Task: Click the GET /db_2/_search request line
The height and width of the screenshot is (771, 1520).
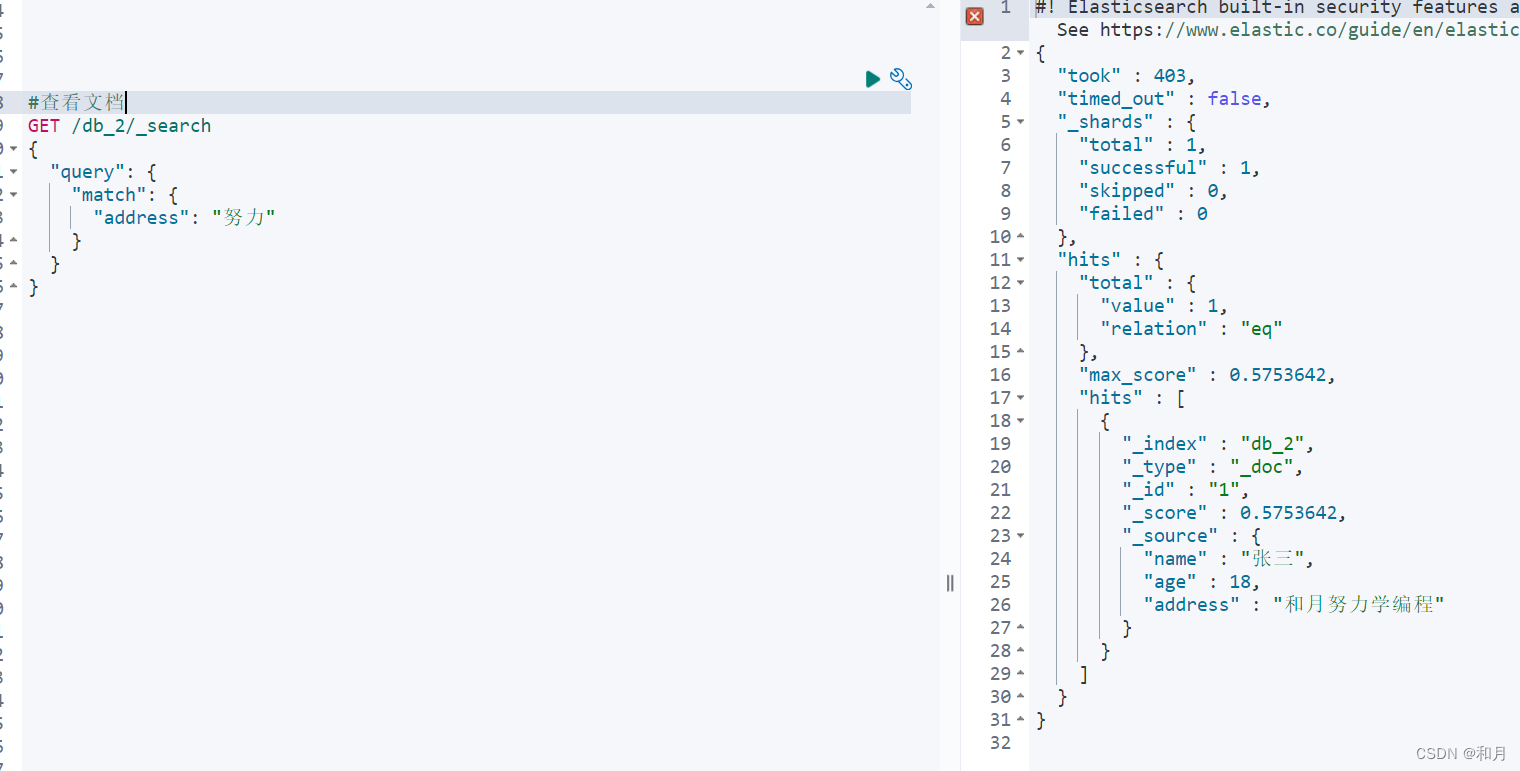Action: click(x=120, y=126)
